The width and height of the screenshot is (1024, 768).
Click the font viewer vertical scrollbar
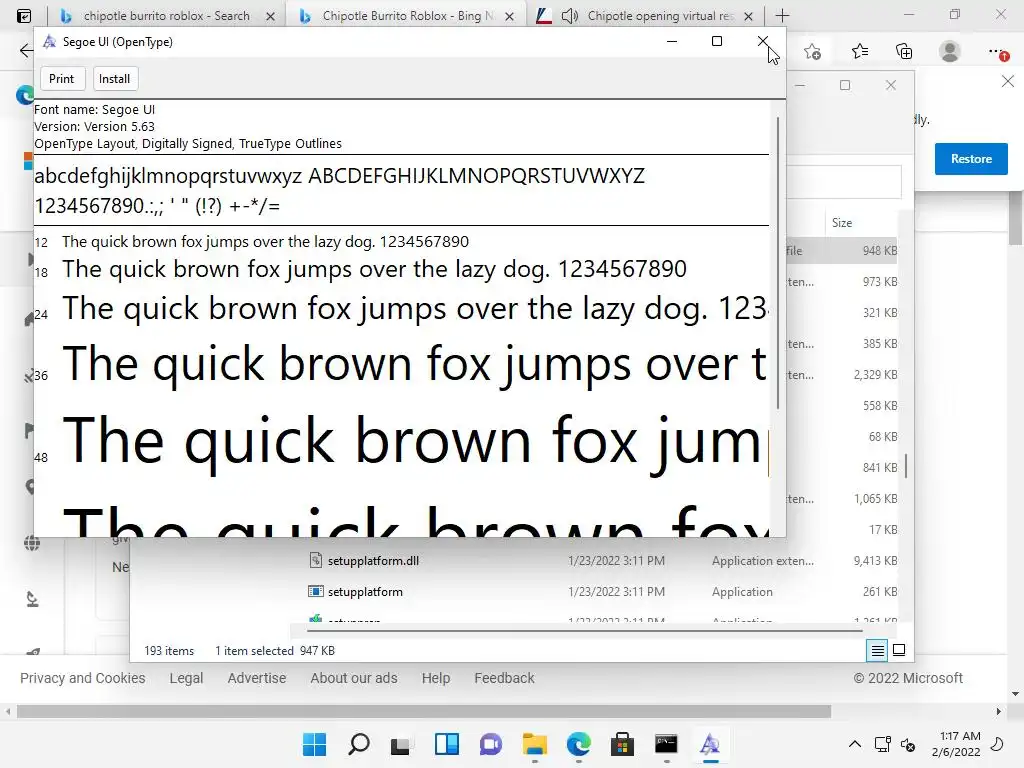point(778,263)
